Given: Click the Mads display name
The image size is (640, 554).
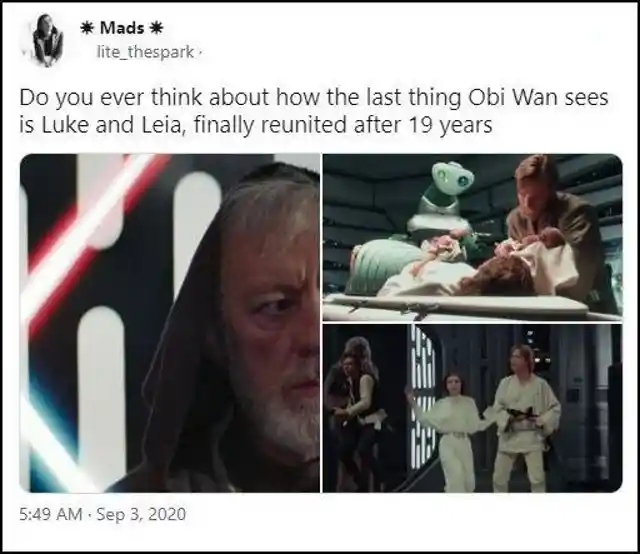Looking at the screenshot, I should coord(122,28).
